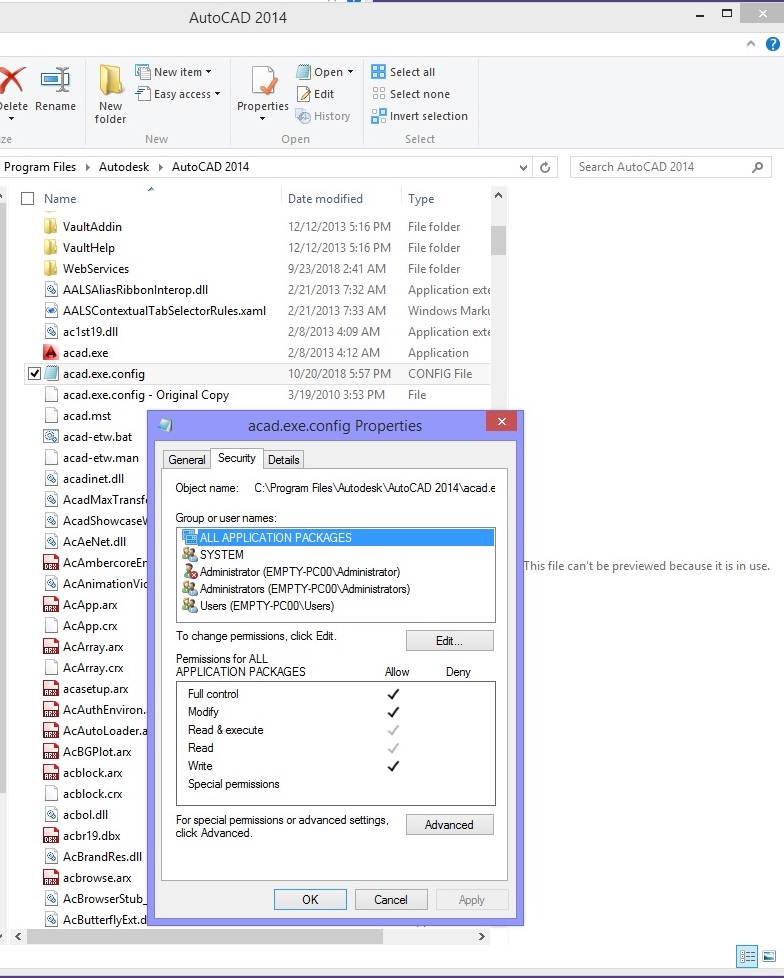Click the file list scroll up arrow
This screenshot has height=978, width=784.
[498, 195]
